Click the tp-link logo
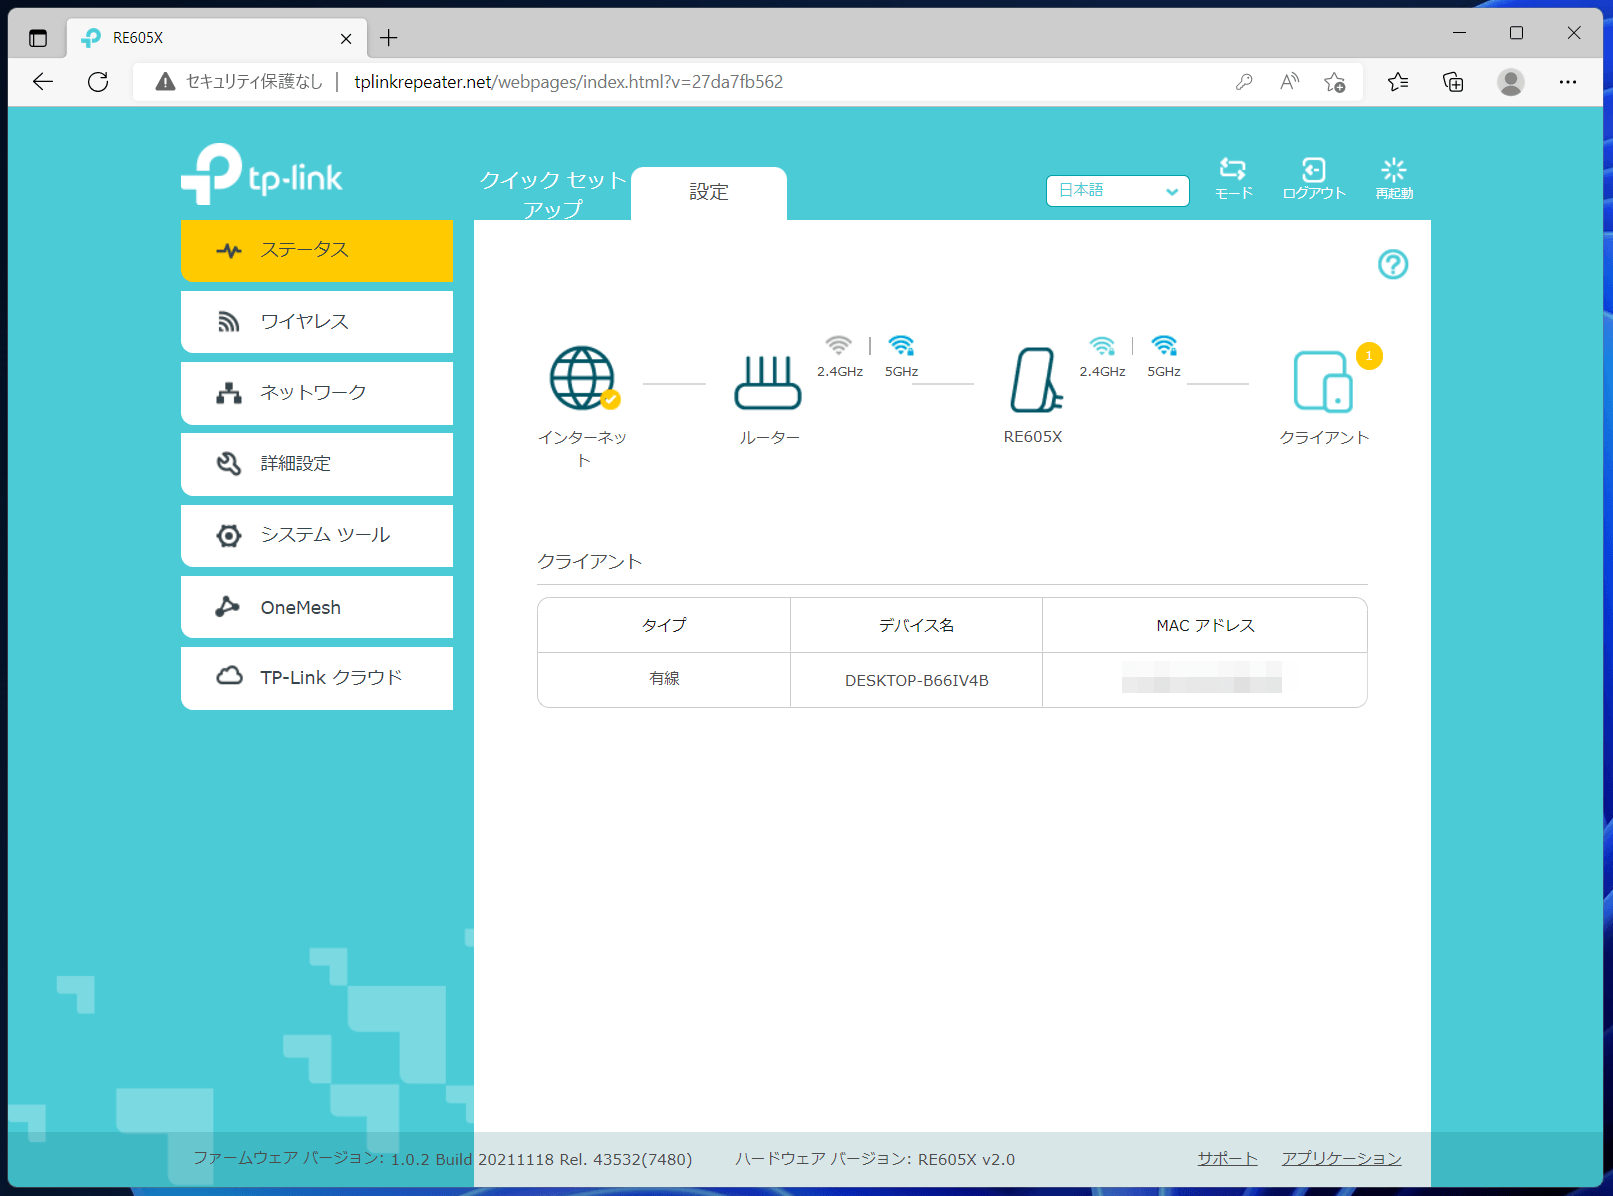This screenshot has height=1196, width=1613. pyautogui.click(x=262, y=175)
